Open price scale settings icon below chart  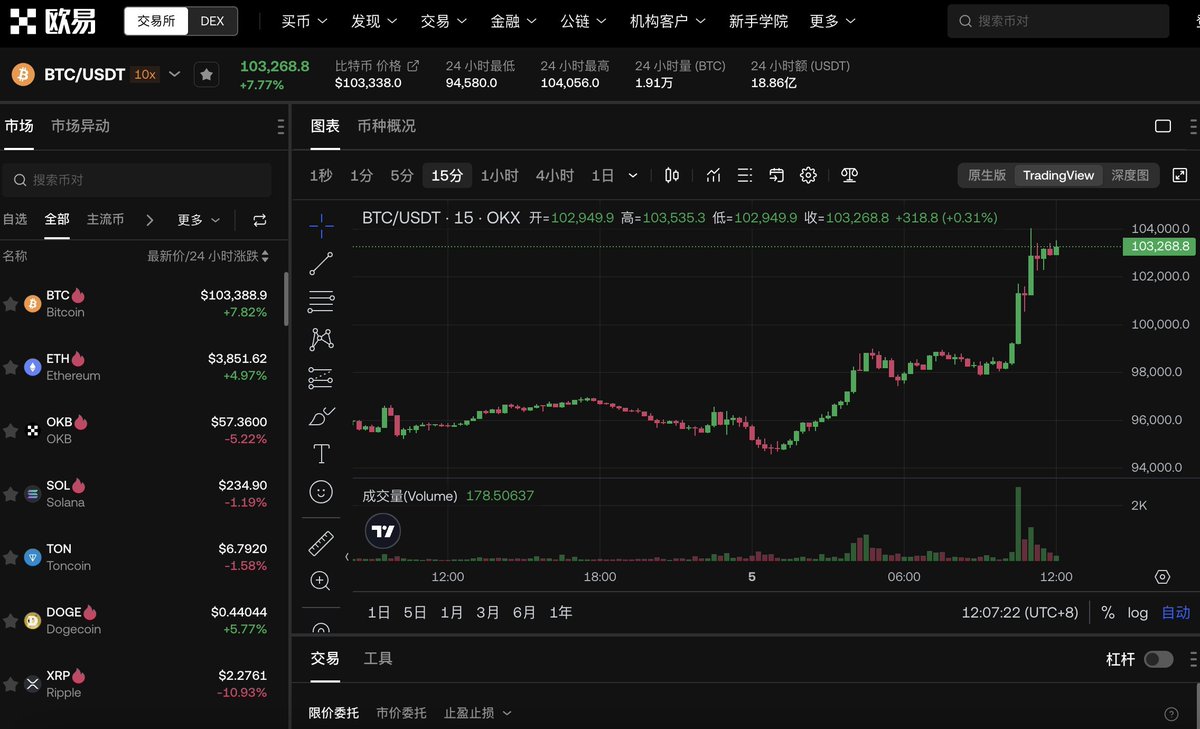[x=1162, y=577]
